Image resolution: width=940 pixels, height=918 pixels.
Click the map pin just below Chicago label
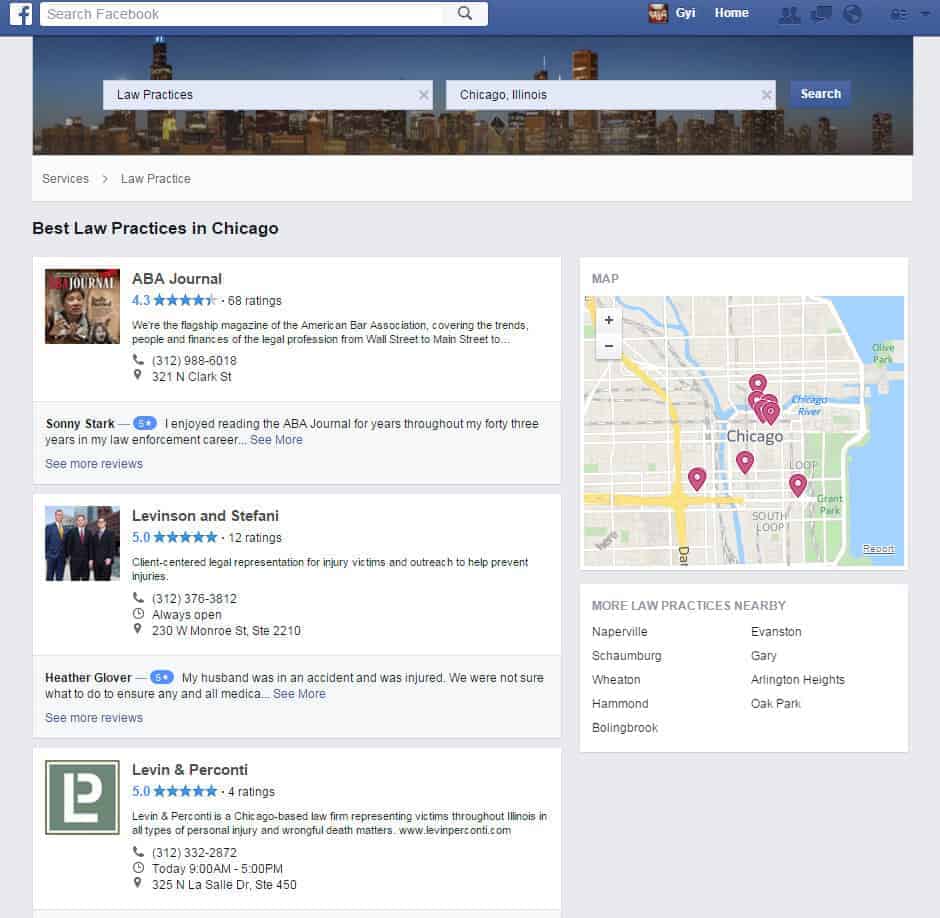tap(745, 462)
